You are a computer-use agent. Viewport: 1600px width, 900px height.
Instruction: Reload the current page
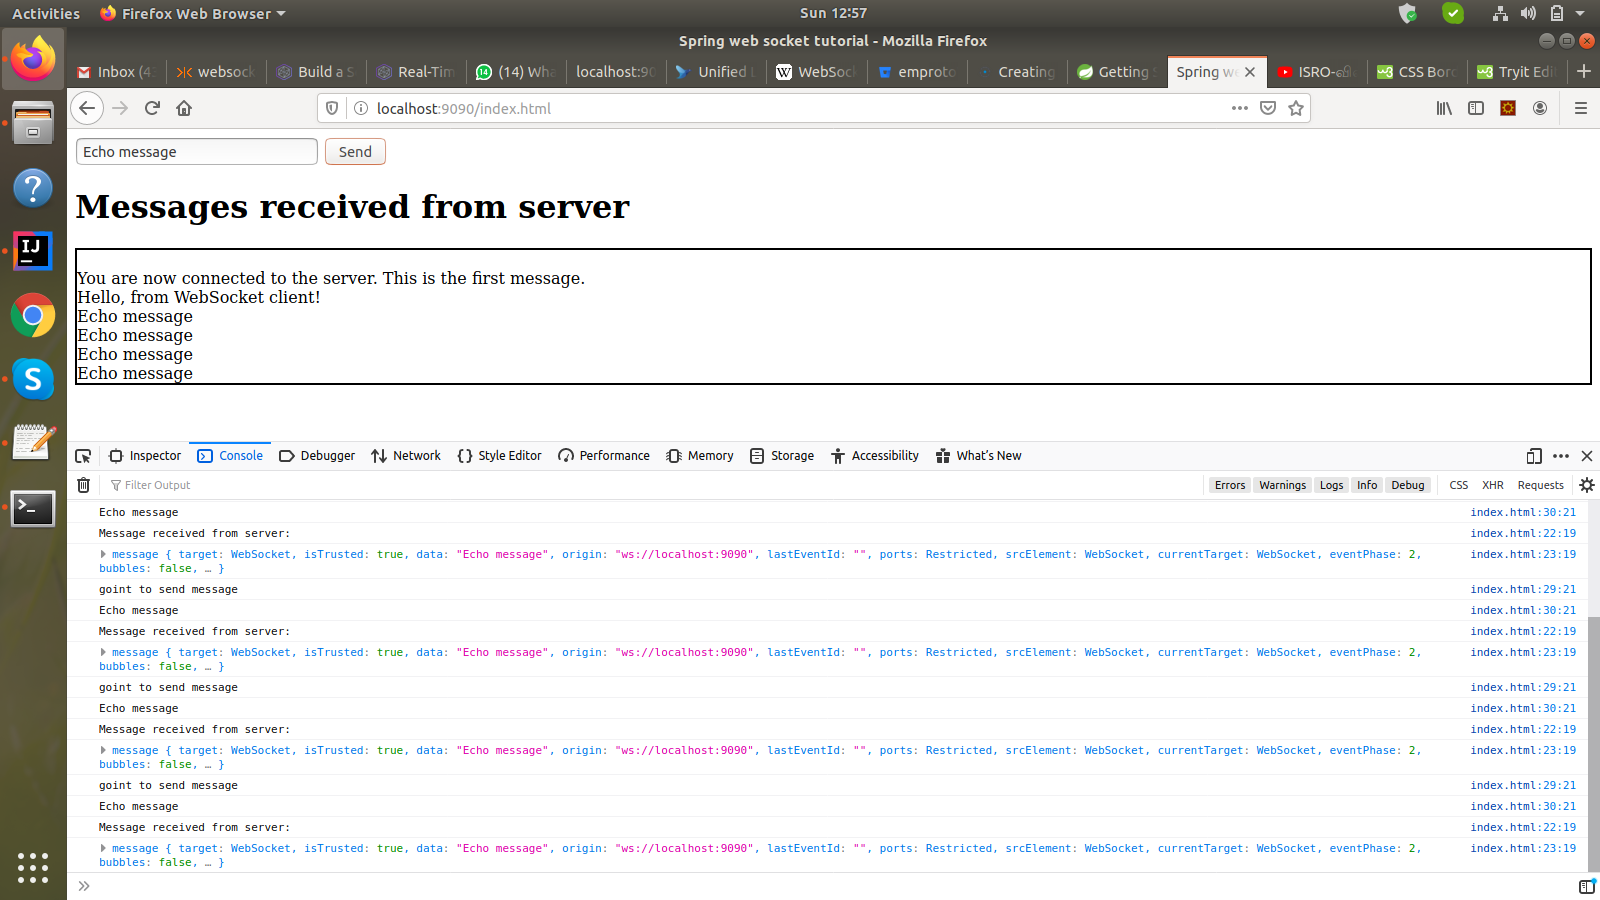152,108
